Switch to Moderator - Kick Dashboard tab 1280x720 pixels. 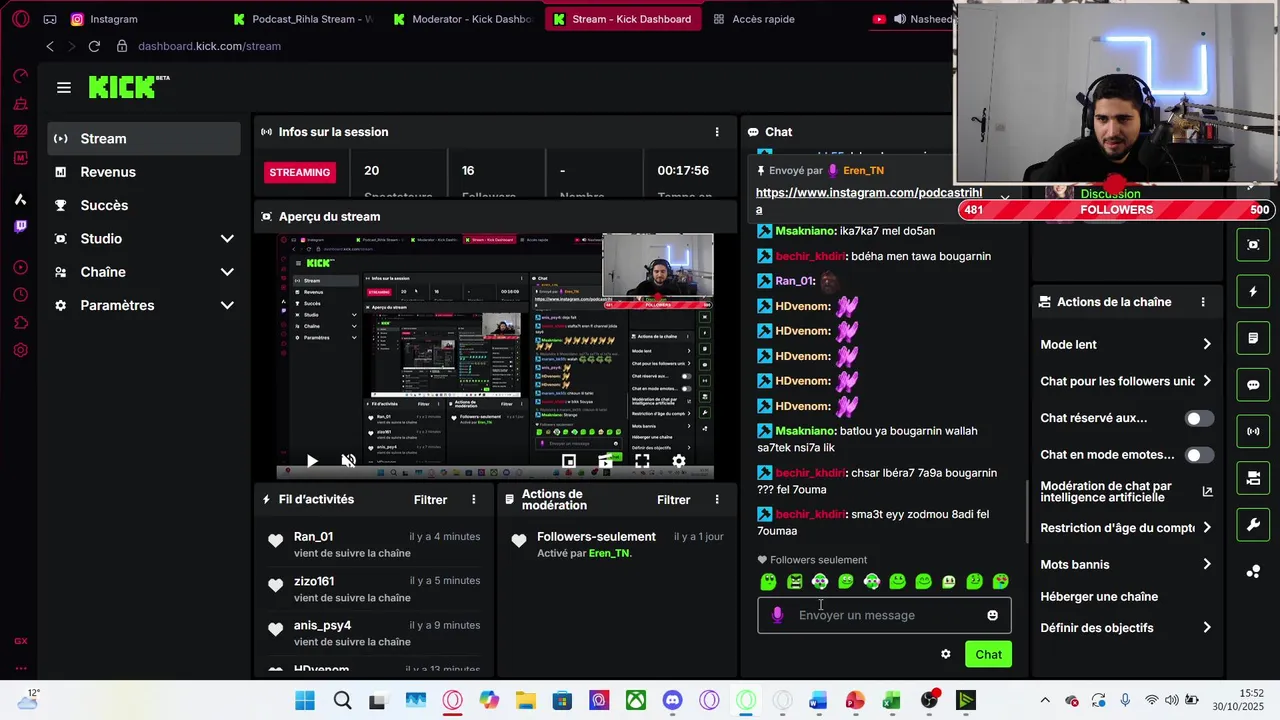(463, 19)
